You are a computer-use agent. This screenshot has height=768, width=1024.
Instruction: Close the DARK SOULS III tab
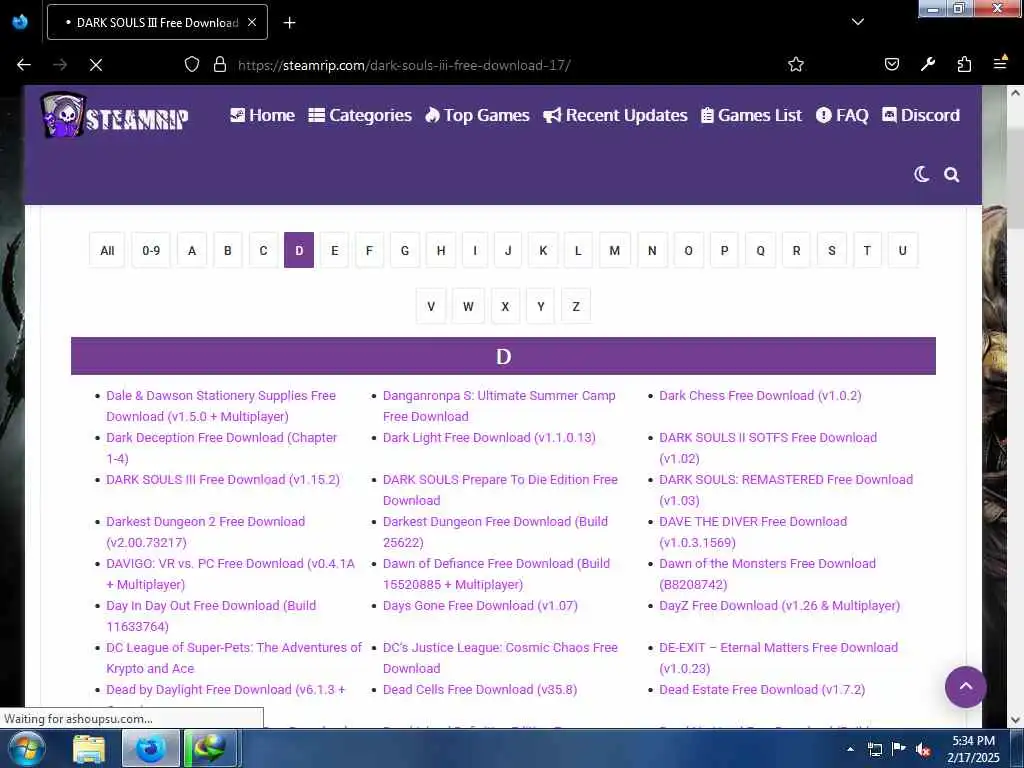pyautogui.click(x=252, y=22)
